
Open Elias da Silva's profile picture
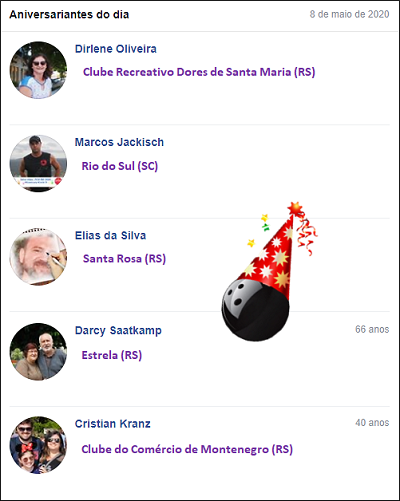click(x=38, y=257)
